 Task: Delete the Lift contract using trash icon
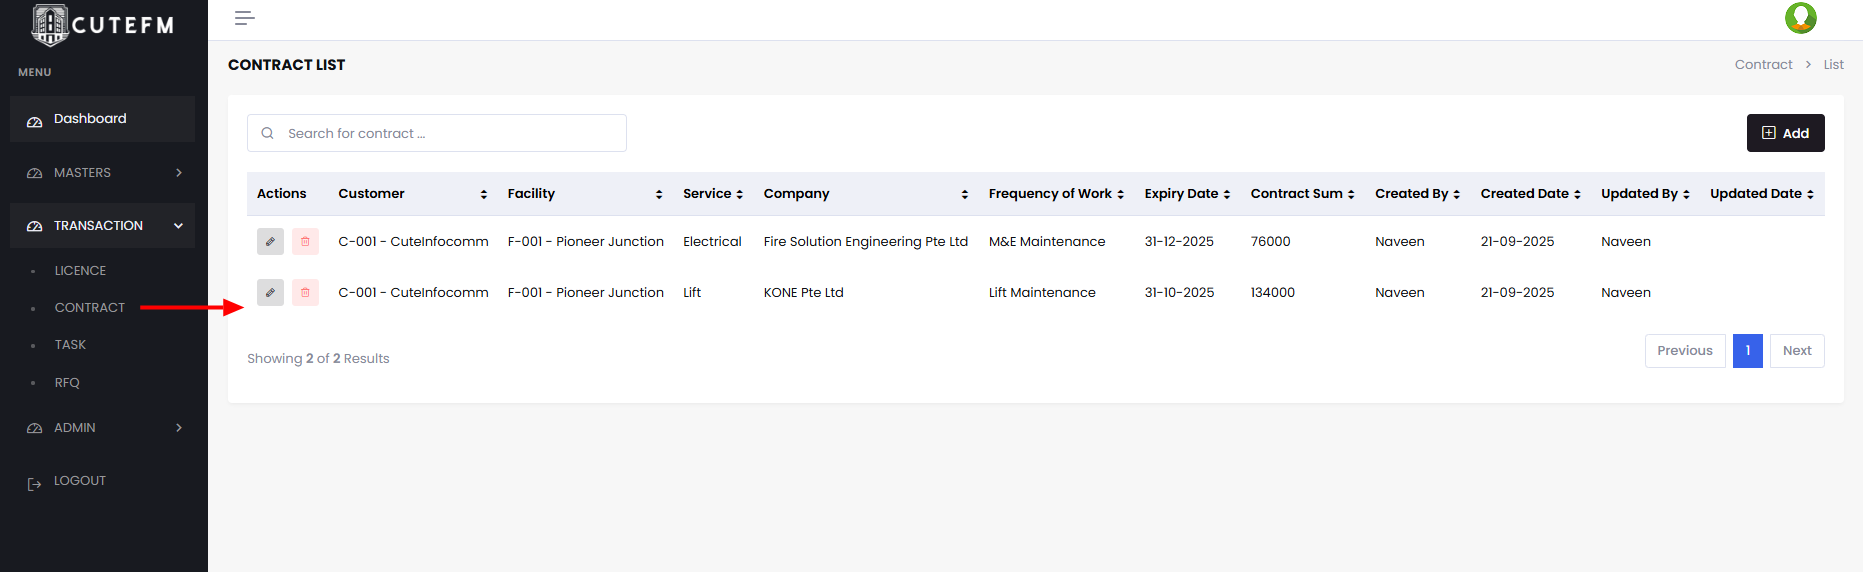(305, 292)
